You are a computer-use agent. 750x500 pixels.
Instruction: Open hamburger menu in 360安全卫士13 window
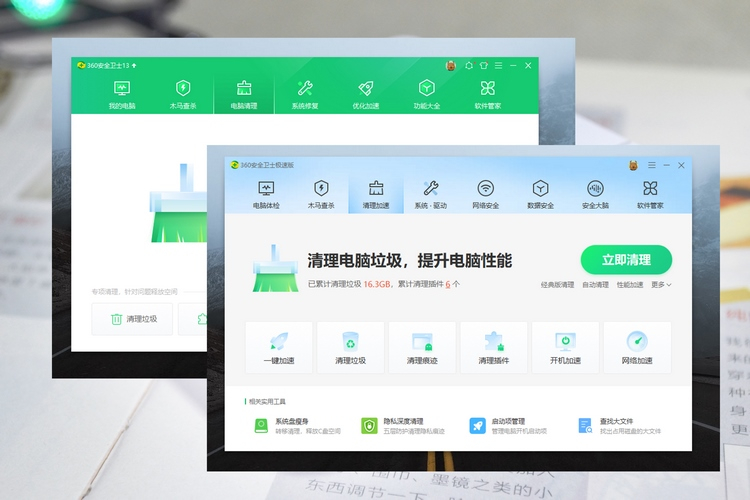click(498, 66)
